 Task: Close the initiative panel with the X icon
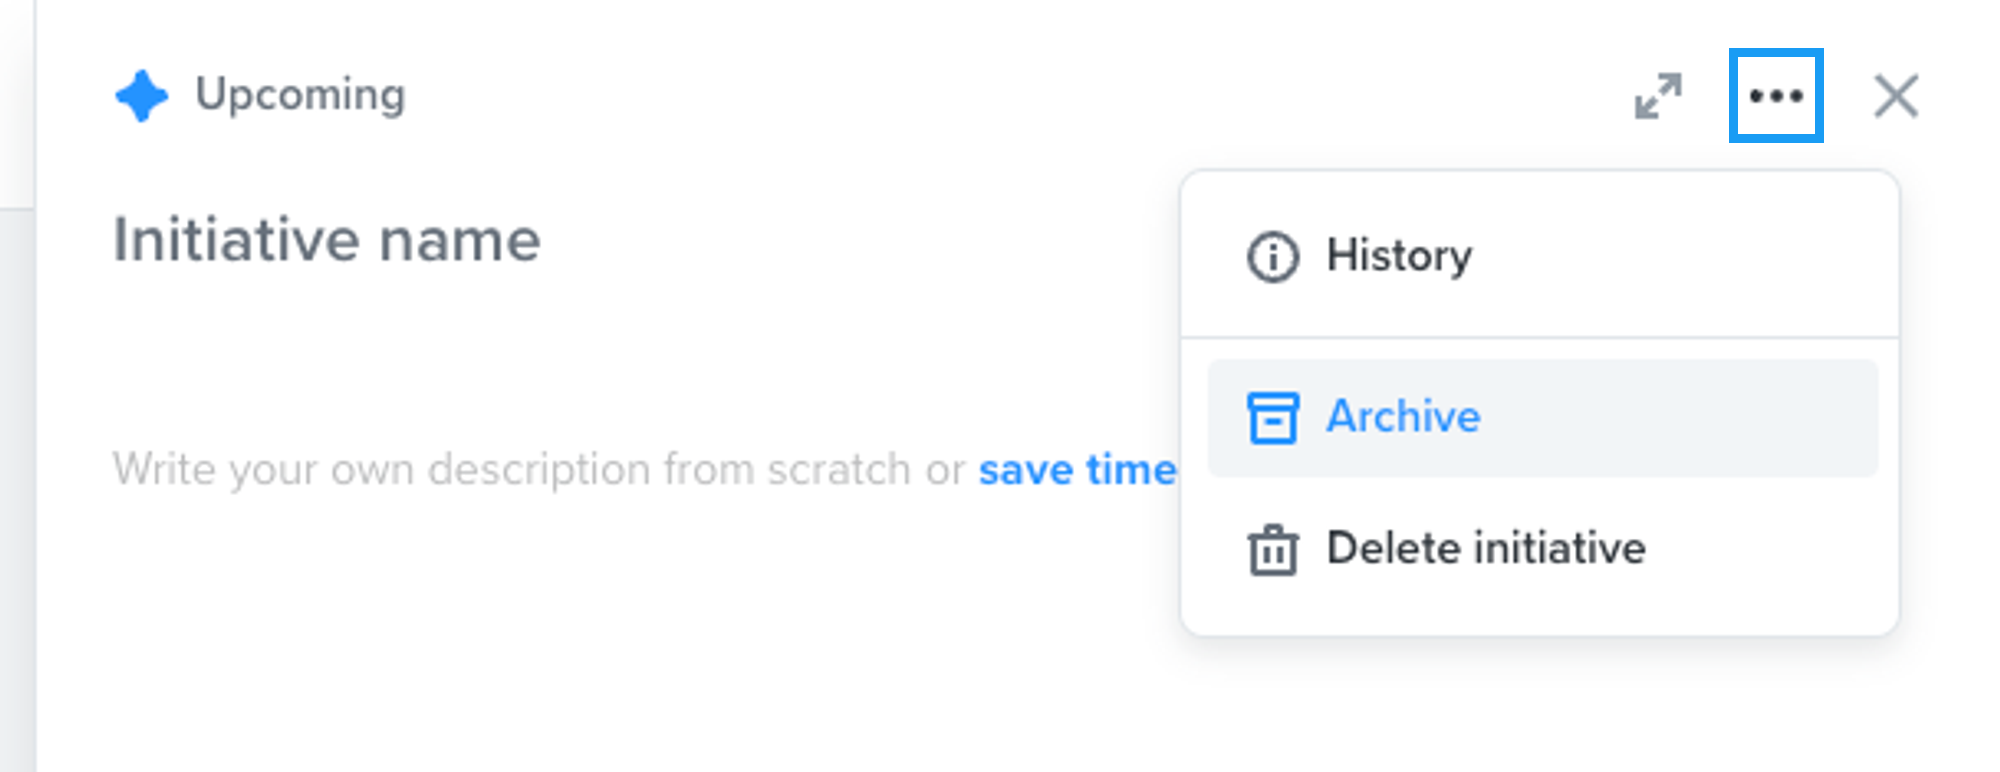(x=1895, y=95)
